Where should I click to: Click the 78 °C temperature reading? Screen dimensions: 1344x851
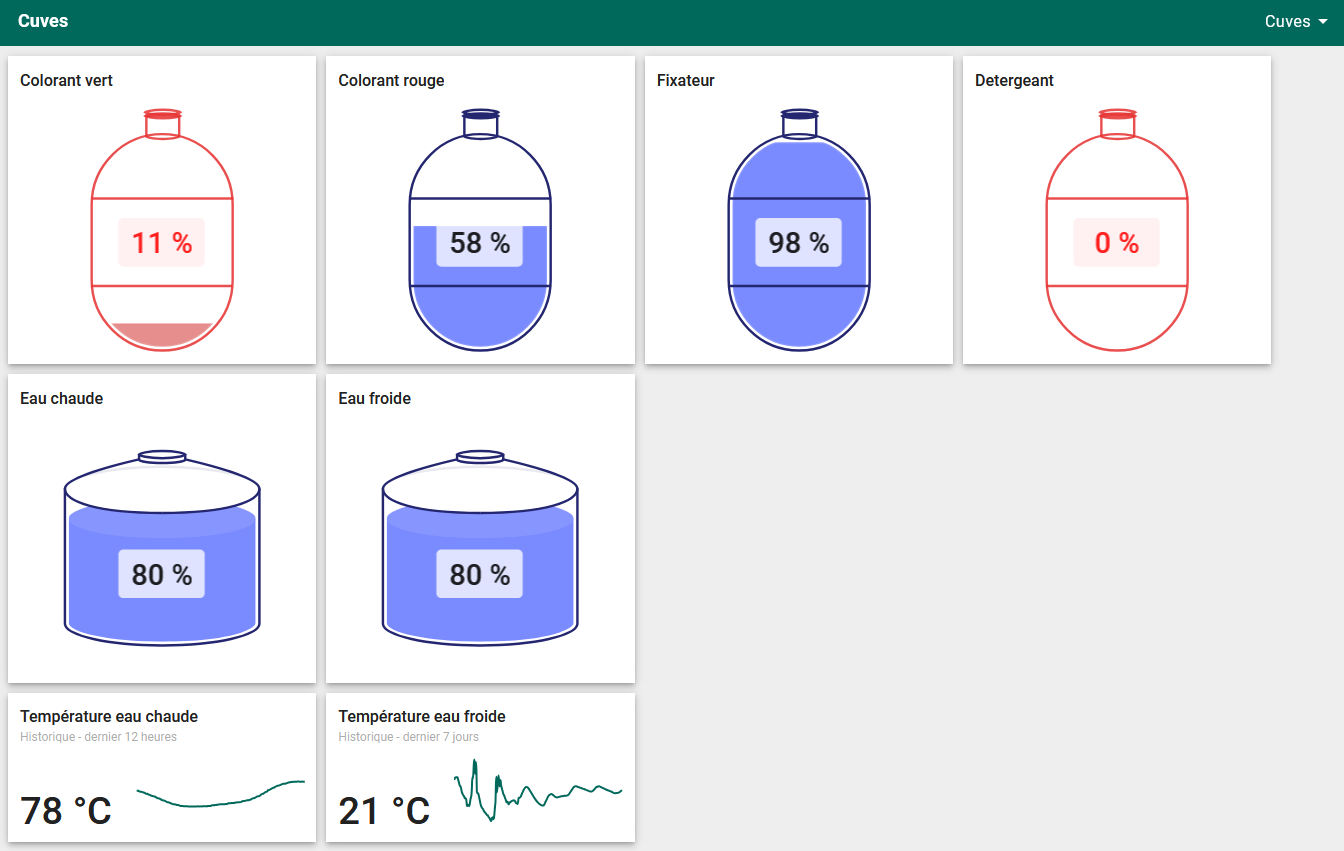[x=66, y=811]
